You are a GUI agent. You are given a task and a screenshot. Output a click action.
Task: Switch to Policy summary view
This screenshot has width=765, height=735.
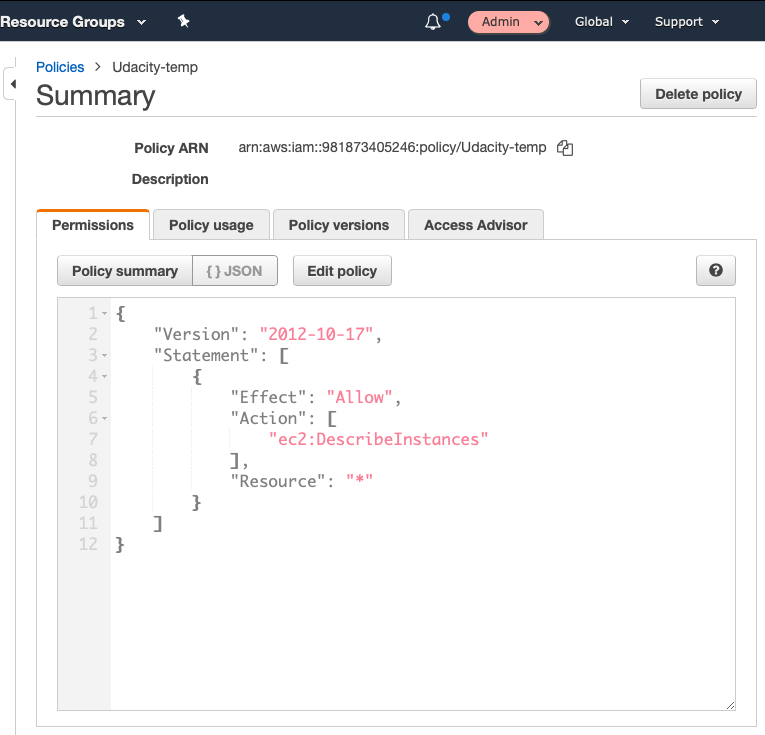tap(125, 271)
